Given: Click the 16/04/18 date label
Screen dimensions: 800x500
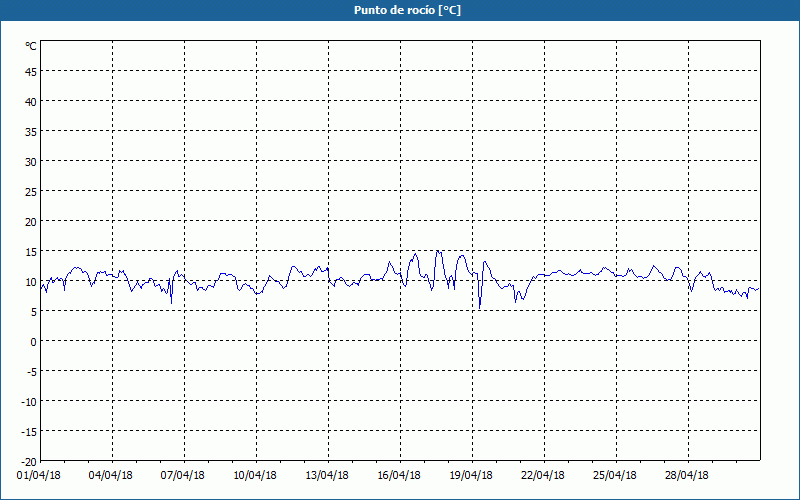Looking at the screenshot, I should pos(399,476).
